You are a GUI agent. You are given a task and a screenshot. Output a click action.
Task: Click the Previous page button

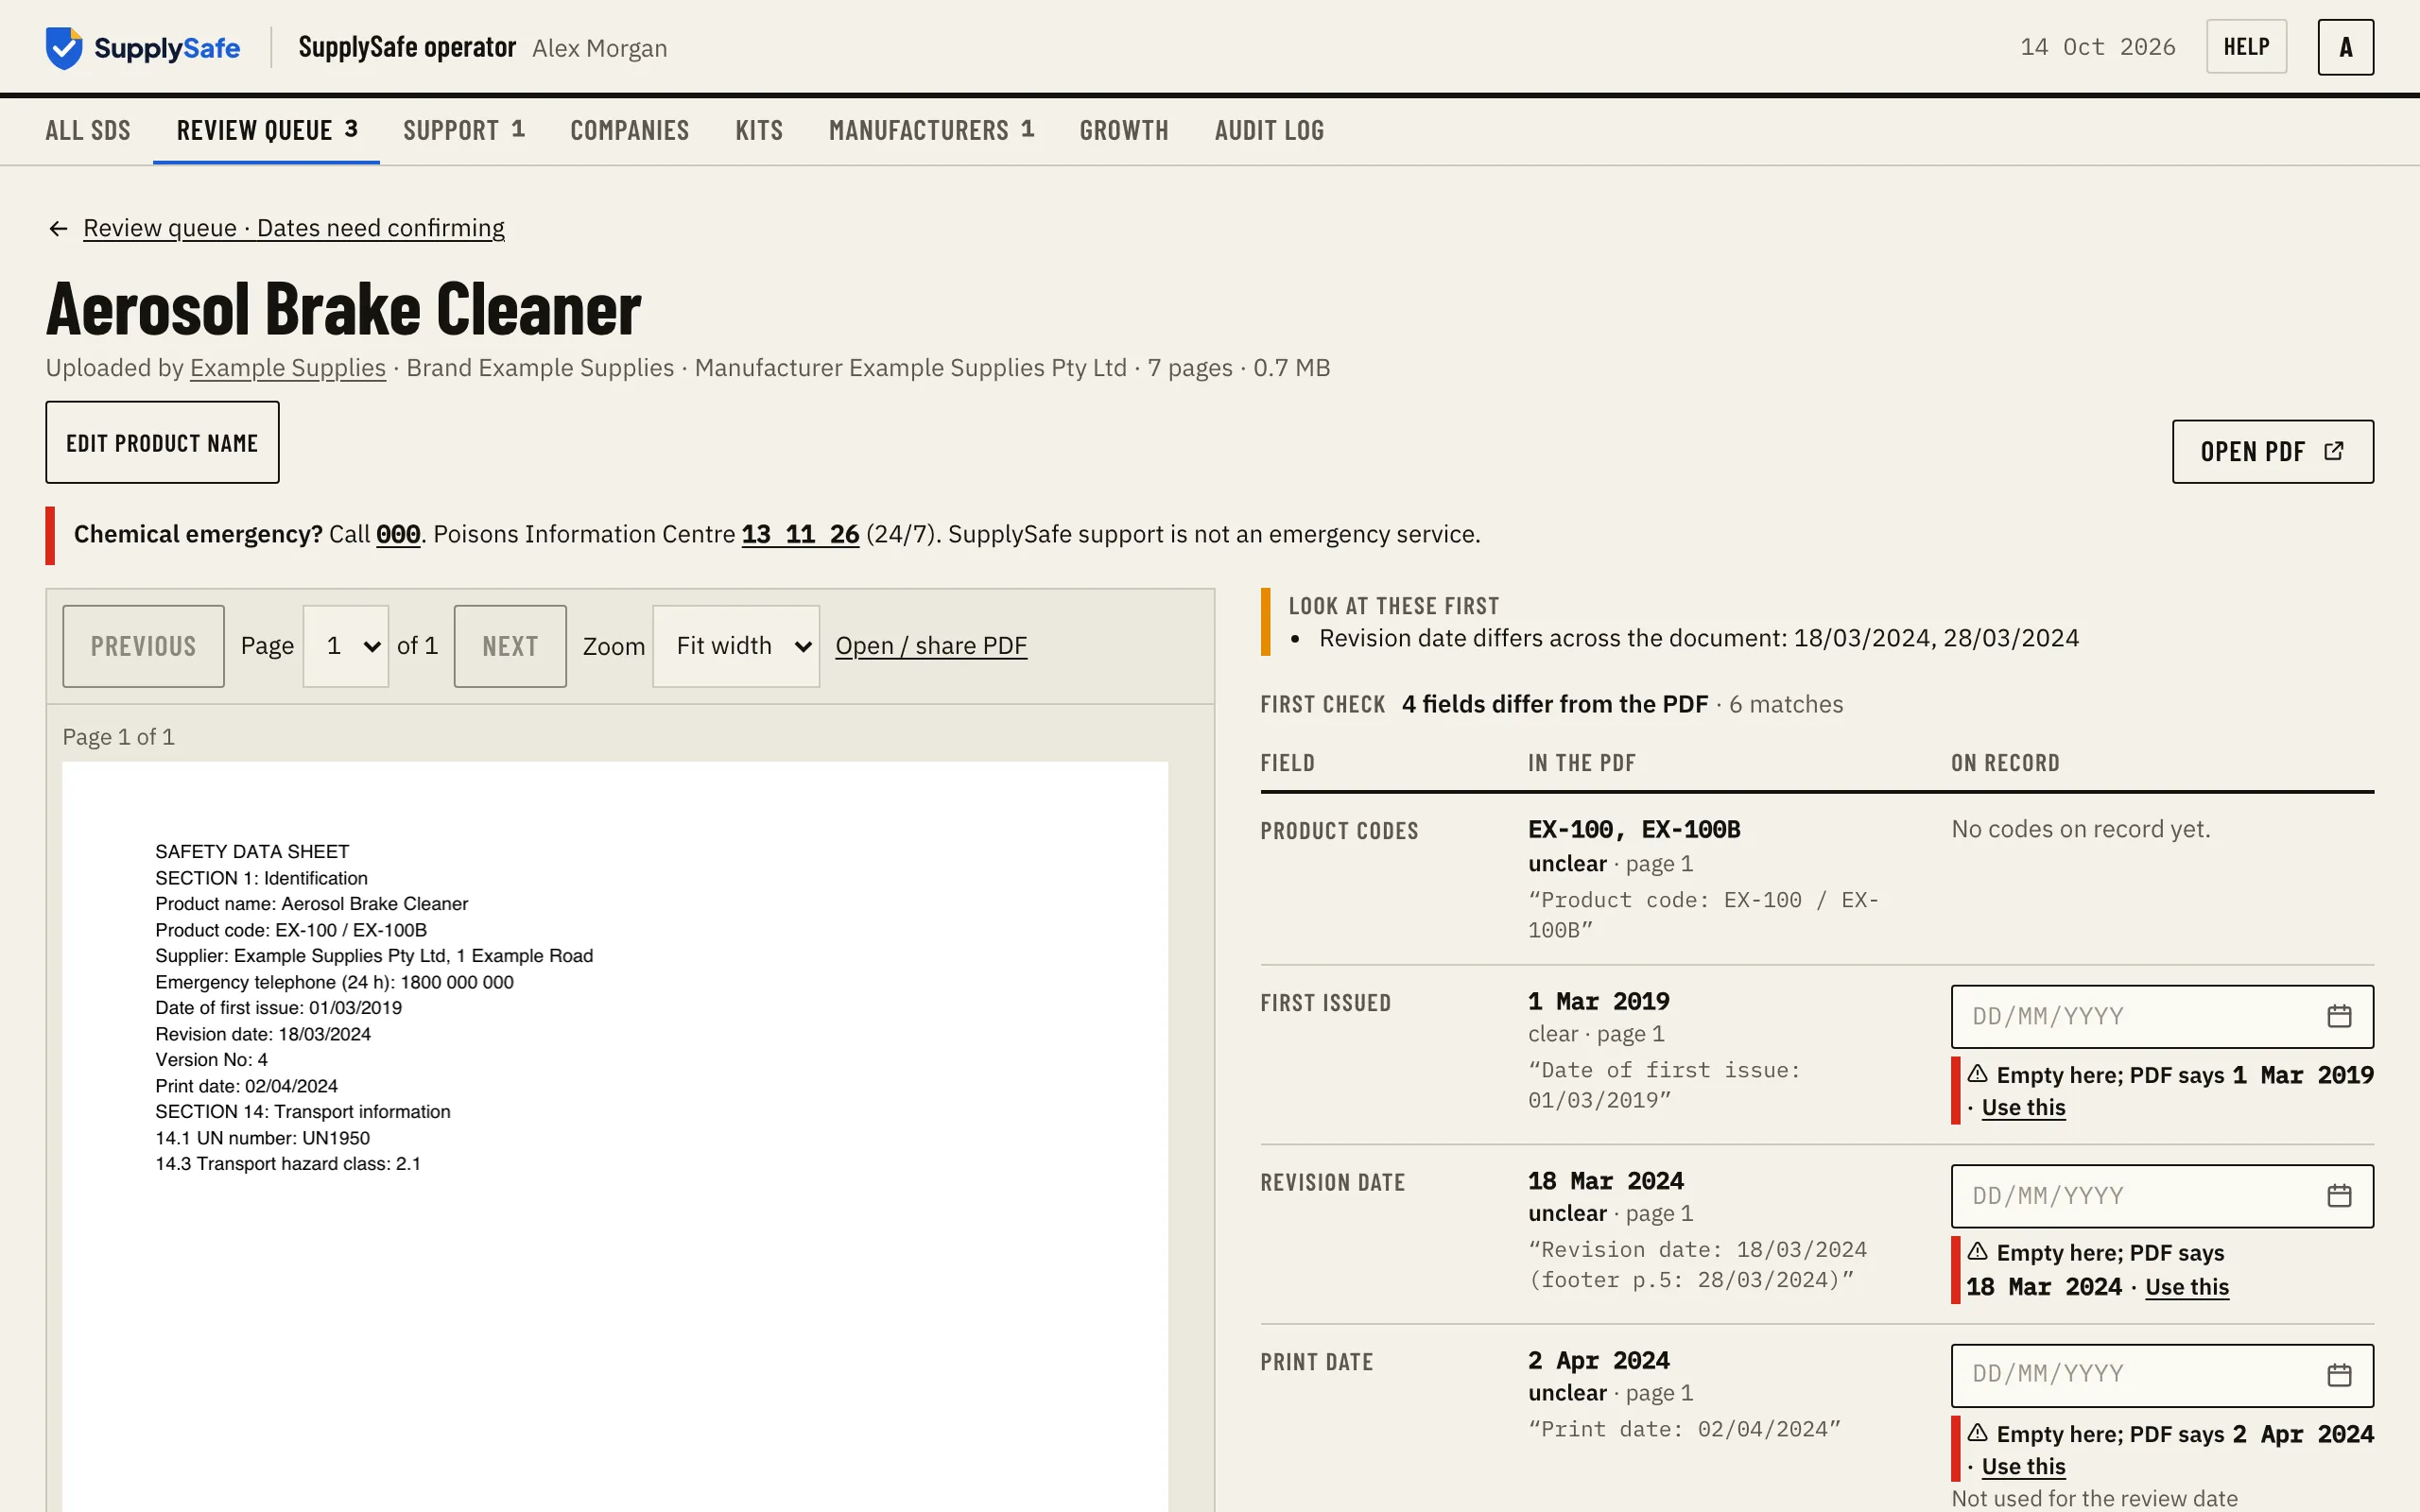tap(143, 646)
